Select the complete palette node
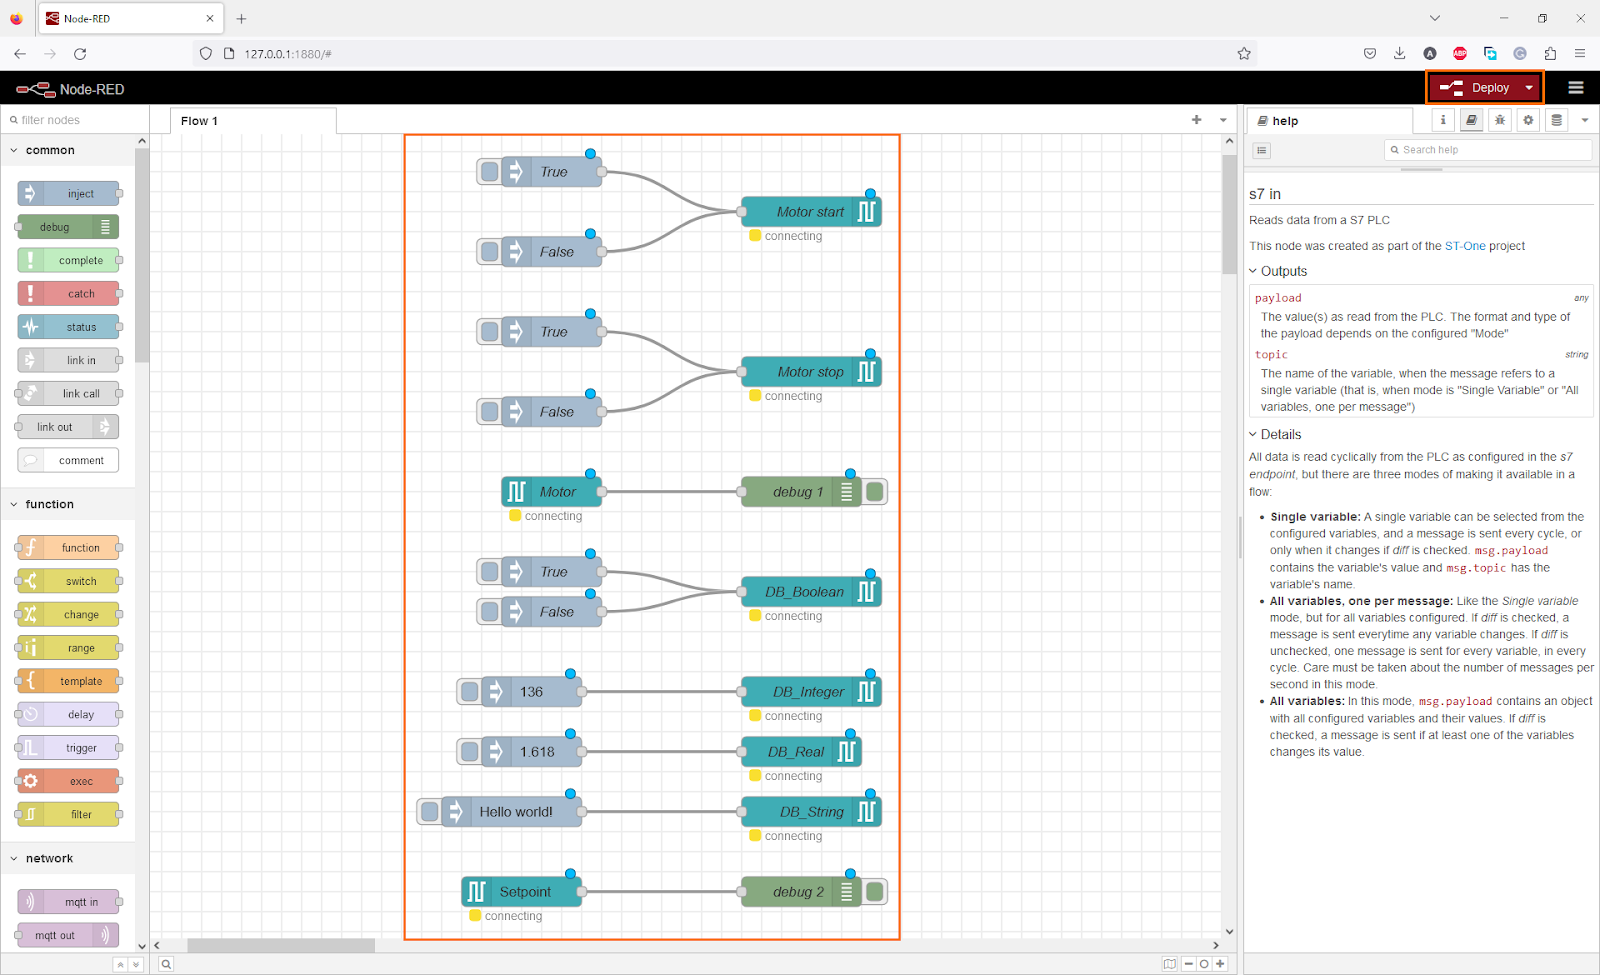This screenshot has width=1600, height=975. point(68,260)
